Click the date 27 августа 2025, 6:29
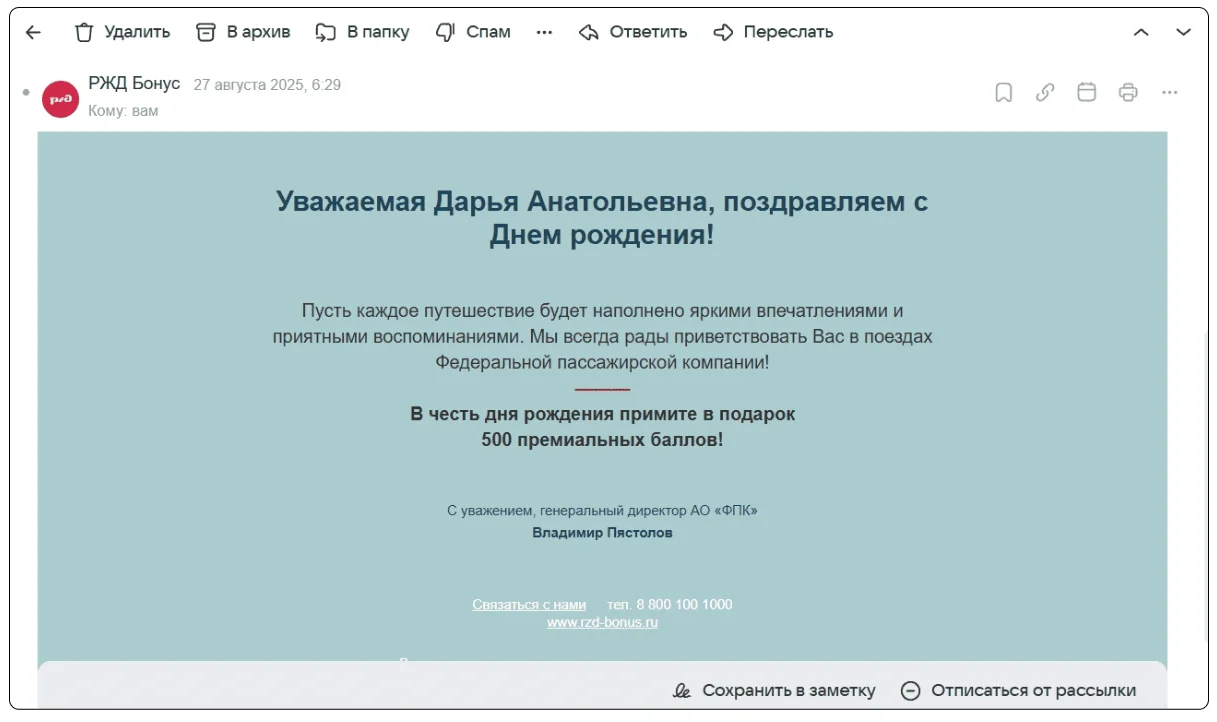The width and height of the screenshot is (1217, 722). click(267, 85)
